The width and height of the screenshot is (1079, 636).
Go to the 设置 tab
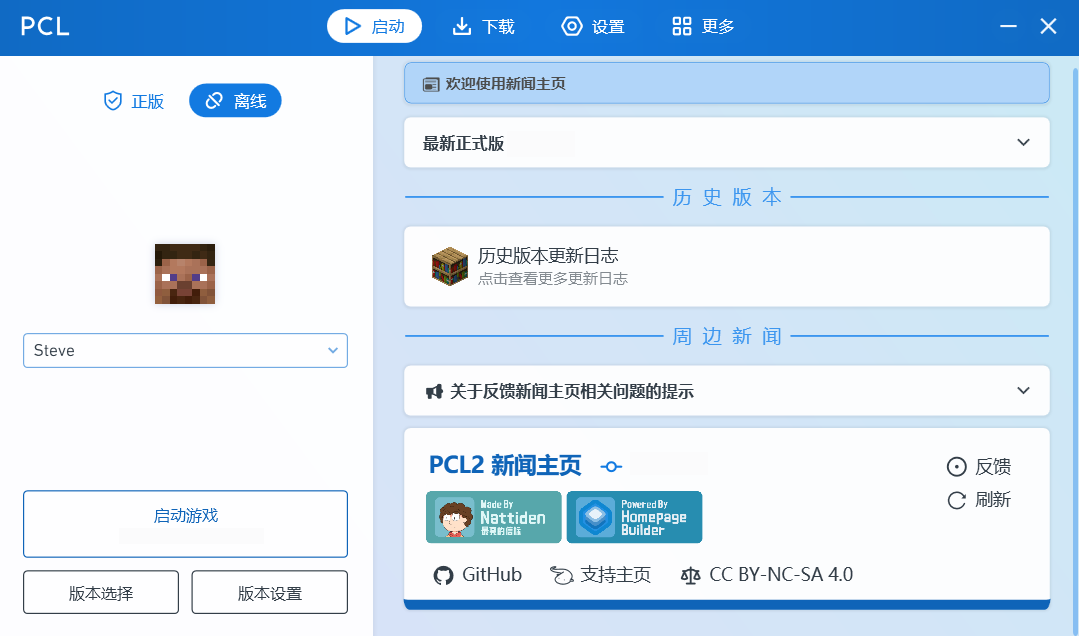pyautogui.click(x=593, y=27)
